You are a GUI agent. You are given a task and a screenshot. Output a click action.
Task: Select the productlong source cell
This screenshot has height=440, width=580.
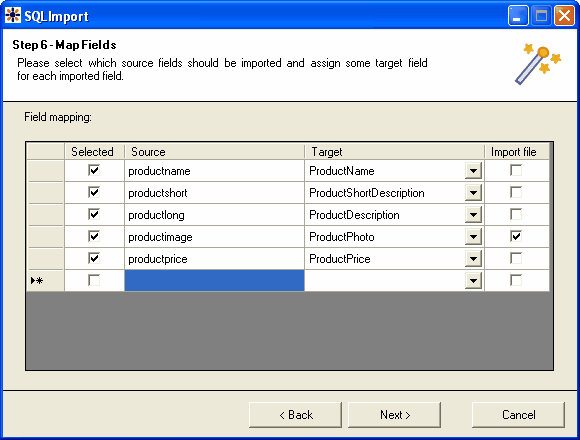214,215
